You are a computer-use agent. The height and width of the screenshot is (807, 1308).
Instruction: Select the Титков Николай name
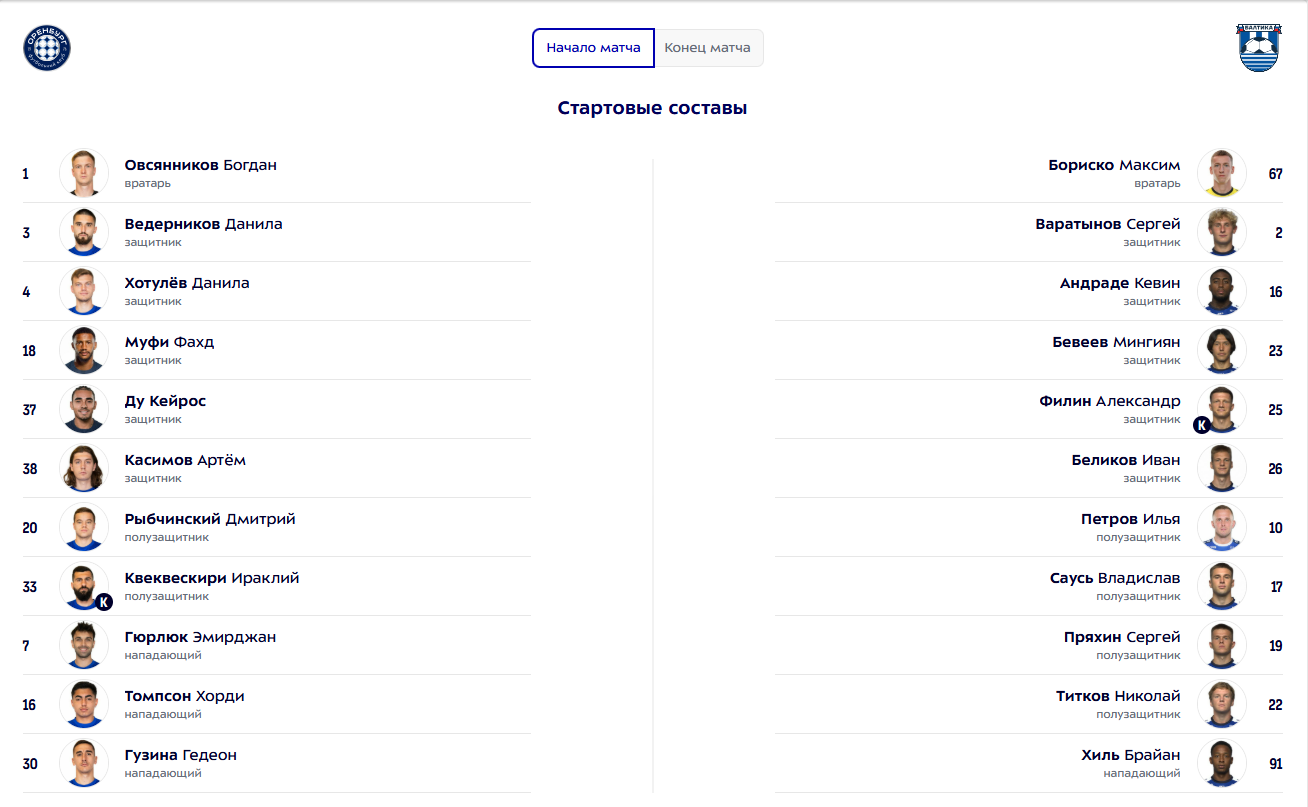[x=1118, y=696]
